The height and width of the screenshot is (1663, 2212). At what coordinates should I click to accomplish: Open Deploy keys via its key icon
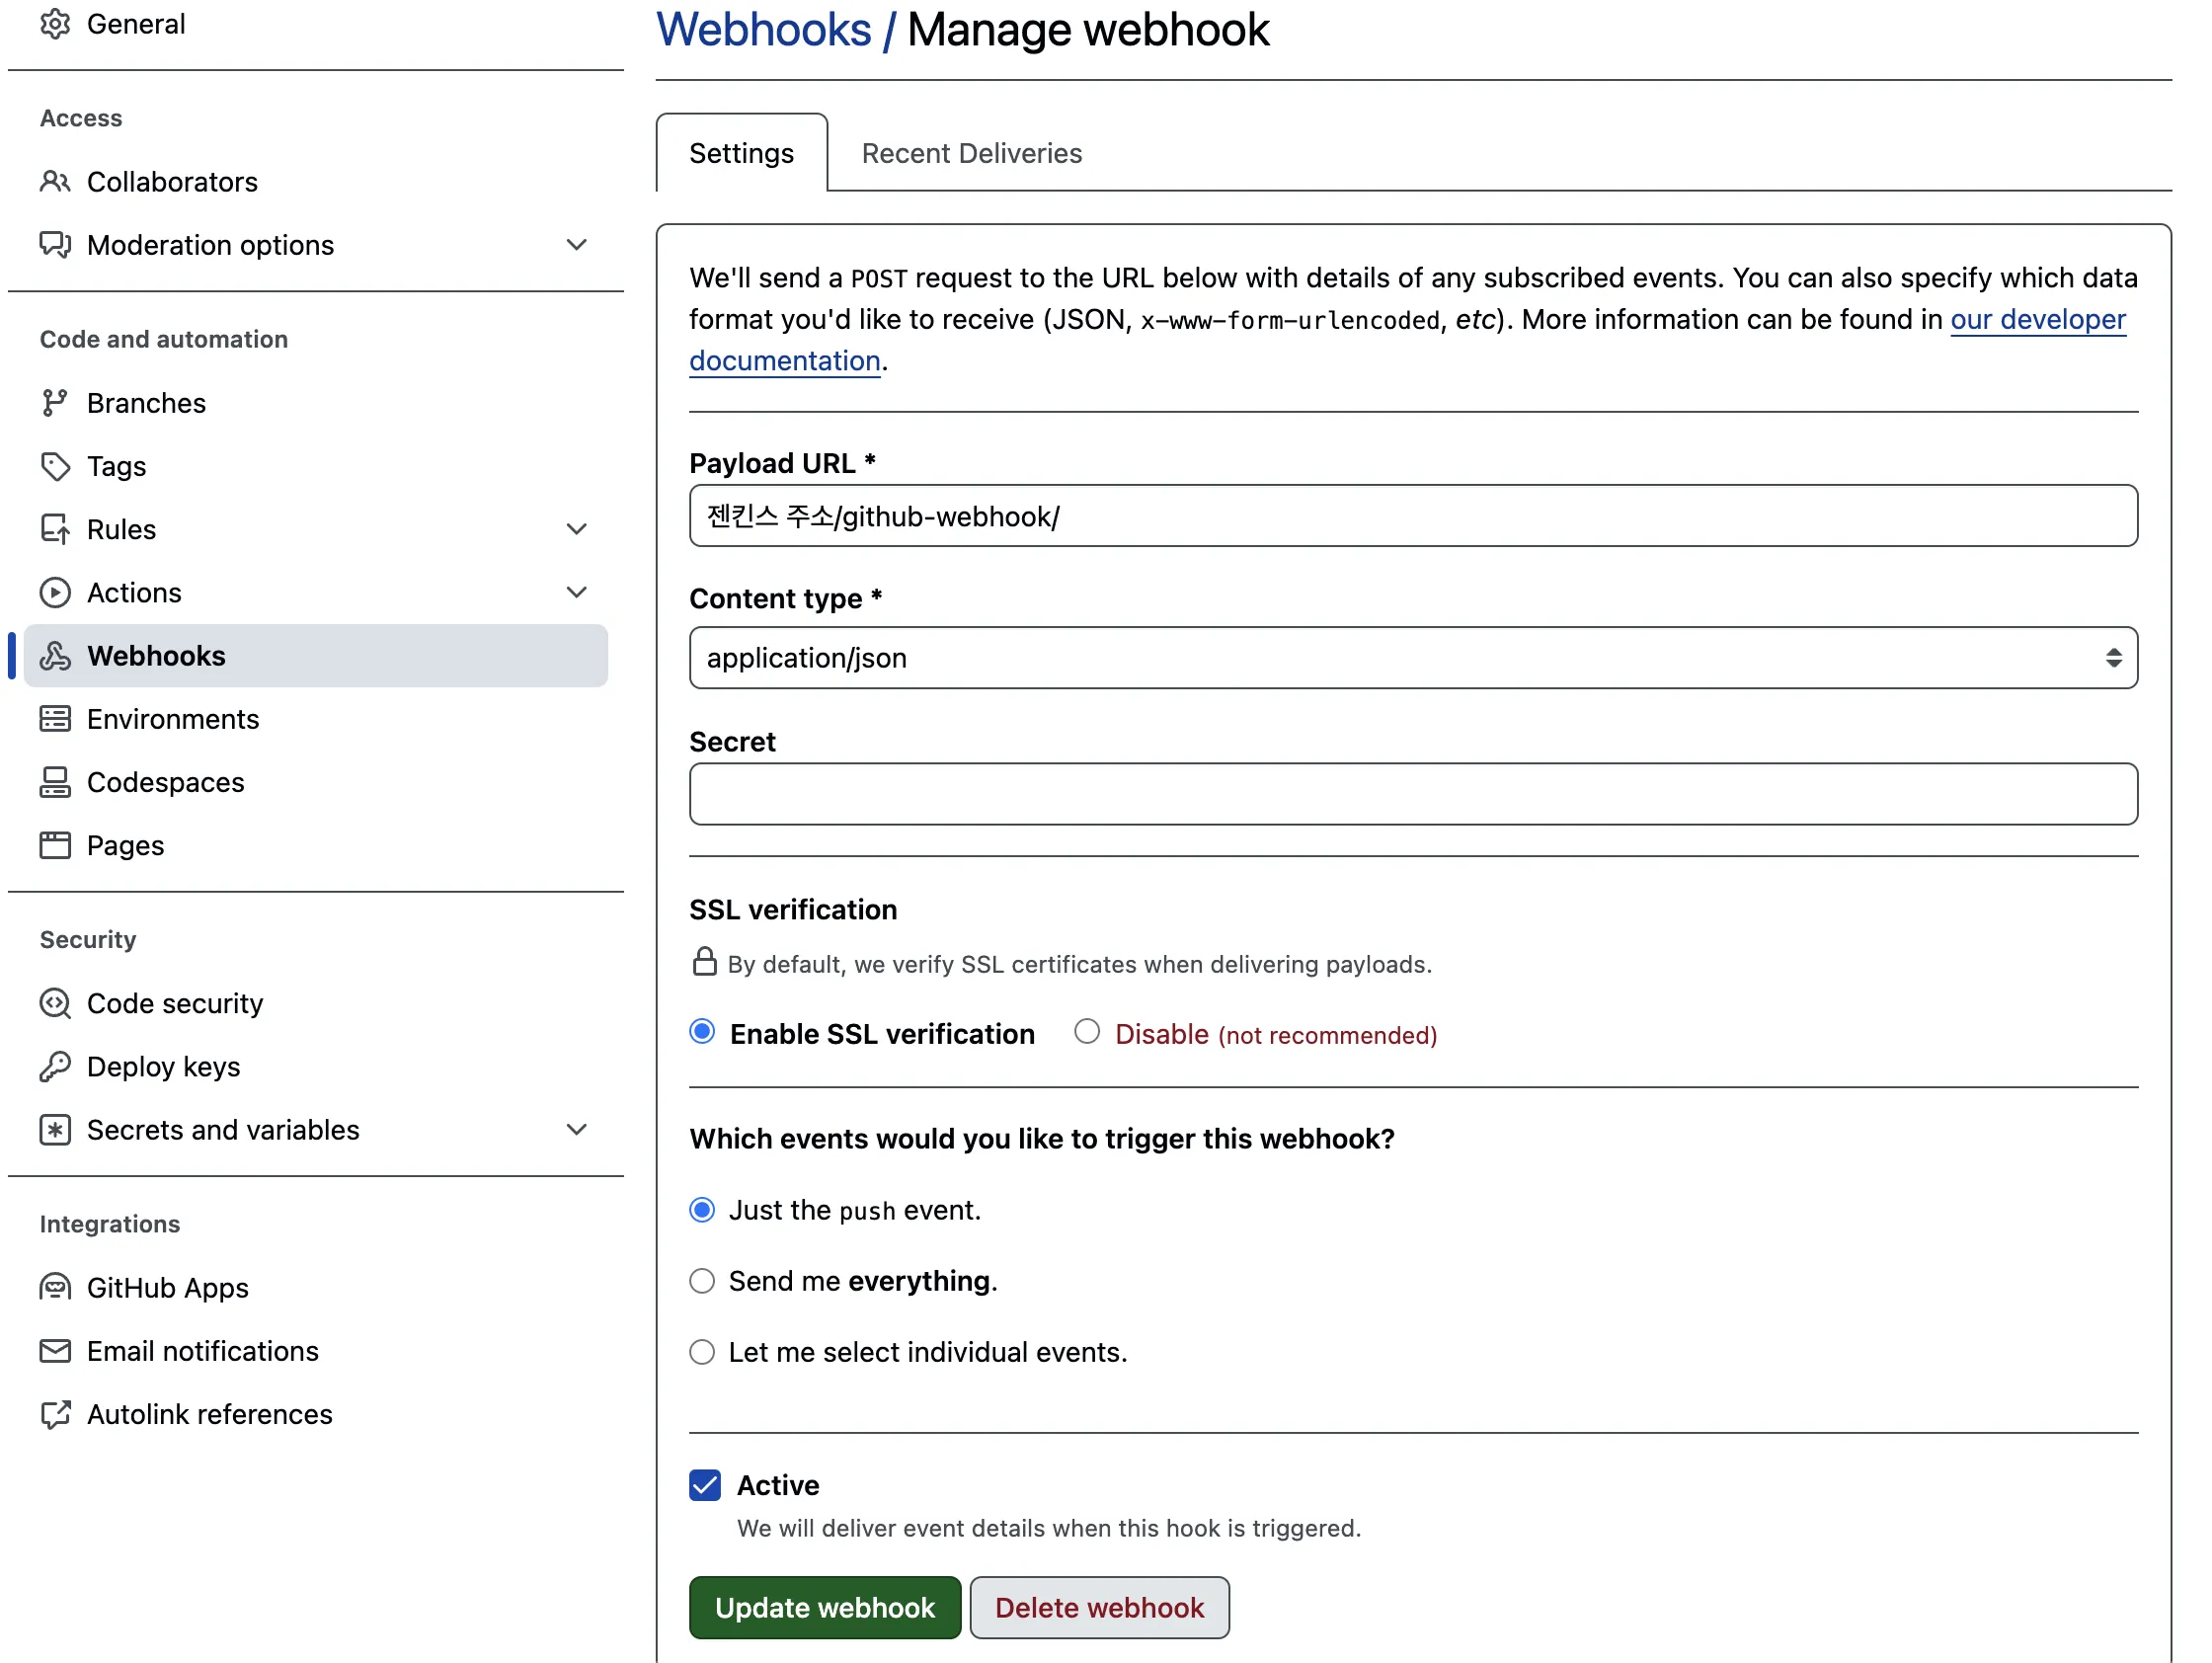(x=56, y=1066)
